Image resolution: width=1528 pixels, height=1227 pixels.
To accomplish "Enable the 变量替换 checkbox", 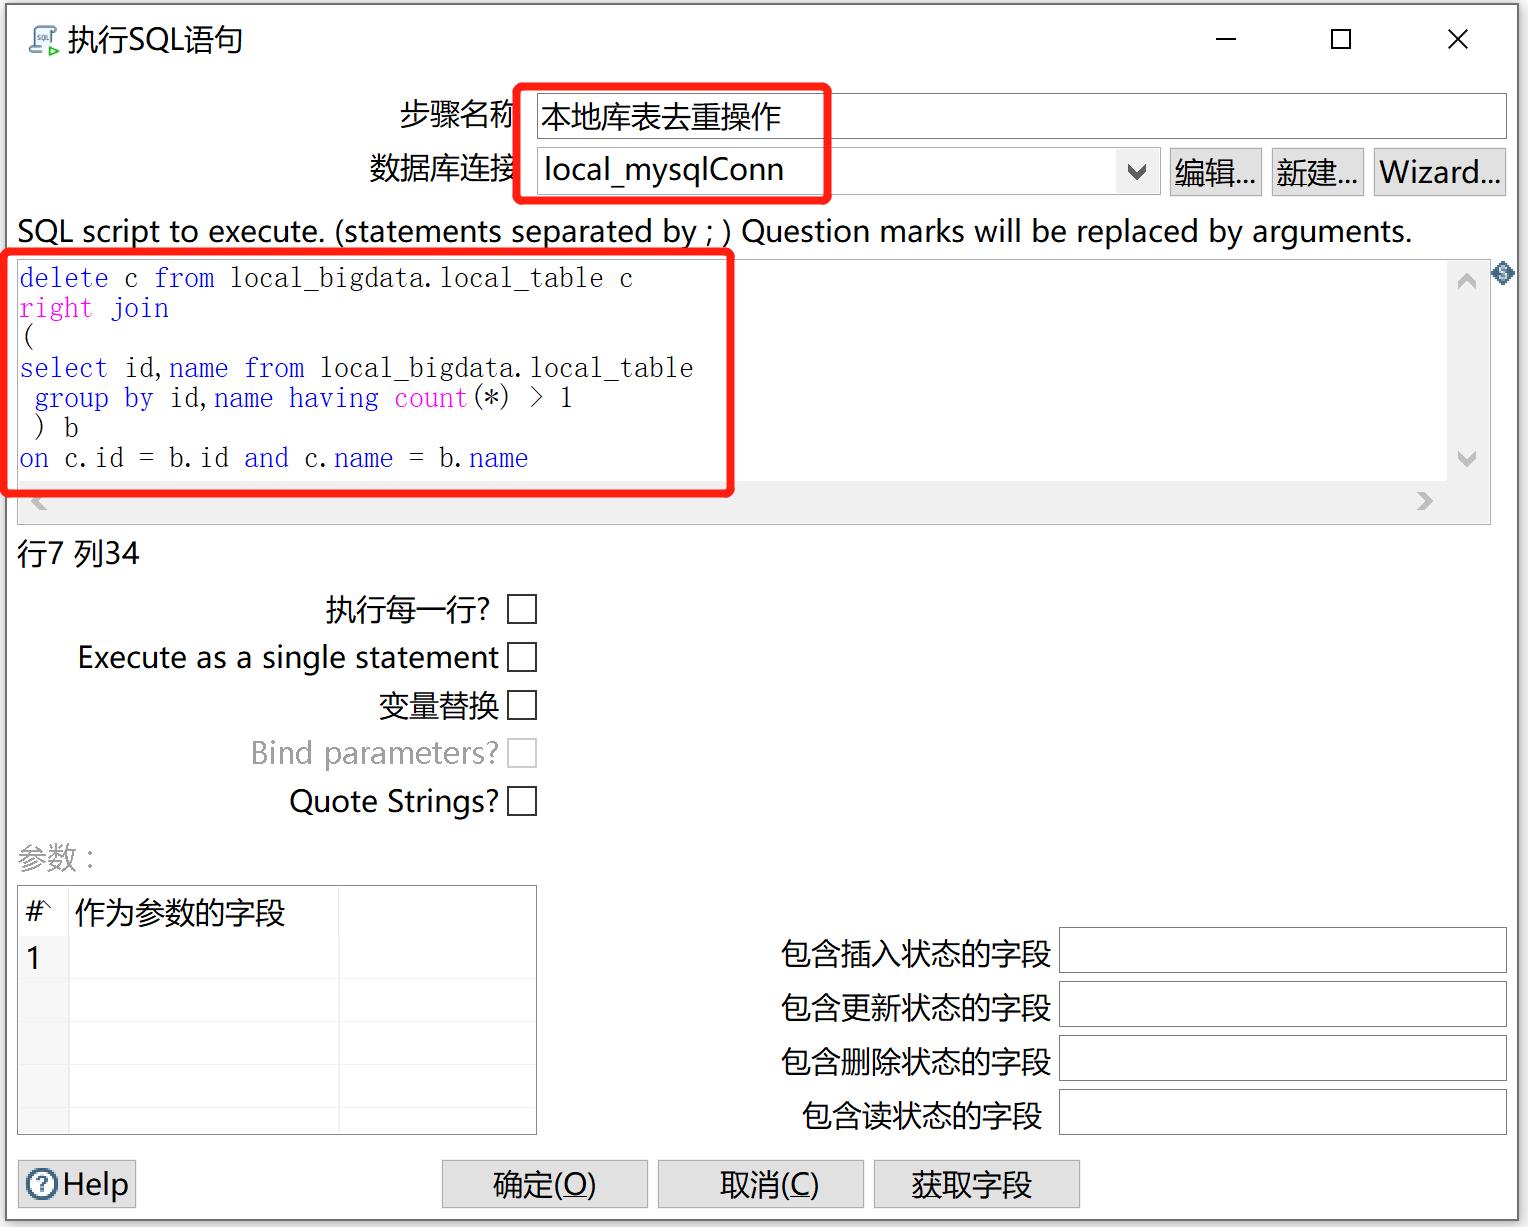I will coord(522,705).
